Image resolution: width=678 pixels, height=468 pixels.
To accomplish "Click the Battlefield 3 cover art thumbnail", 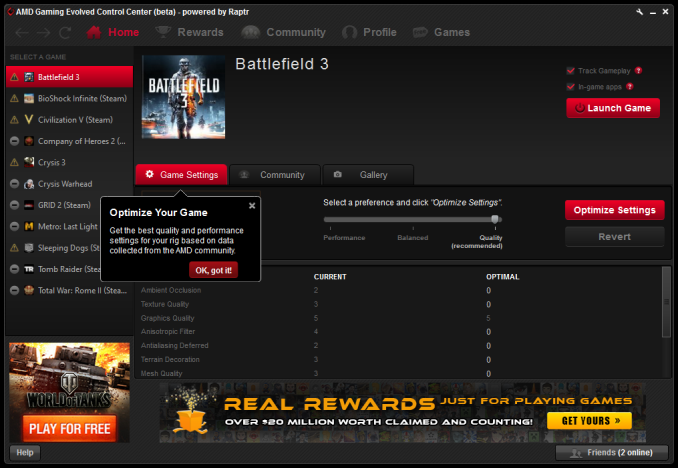I will click(x=183, y=97).
